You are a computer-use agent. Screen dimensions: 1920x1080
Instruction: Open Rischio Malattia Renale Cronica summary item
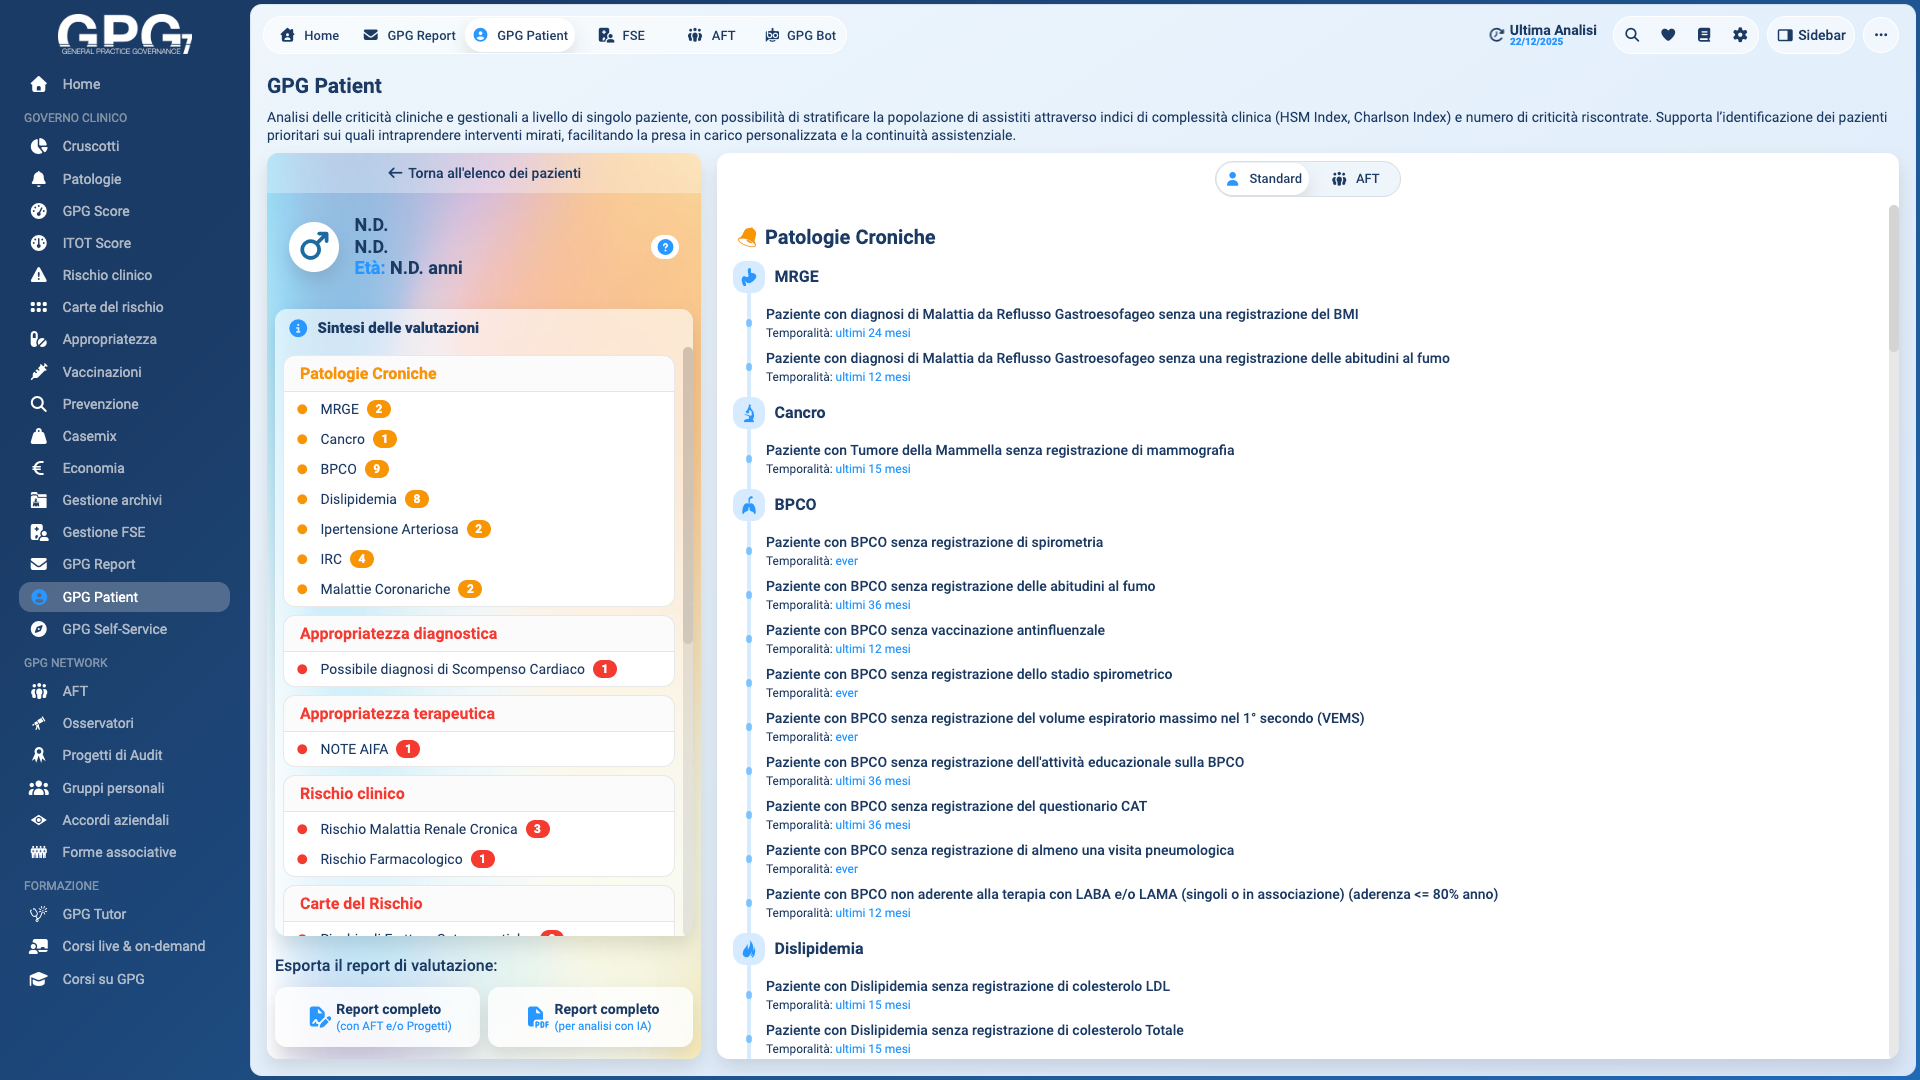(x=418, y=829)
